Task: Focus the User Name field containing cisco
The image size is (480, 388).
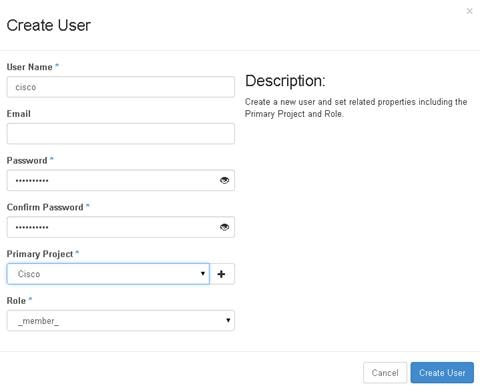Action: tap(121, 87)
